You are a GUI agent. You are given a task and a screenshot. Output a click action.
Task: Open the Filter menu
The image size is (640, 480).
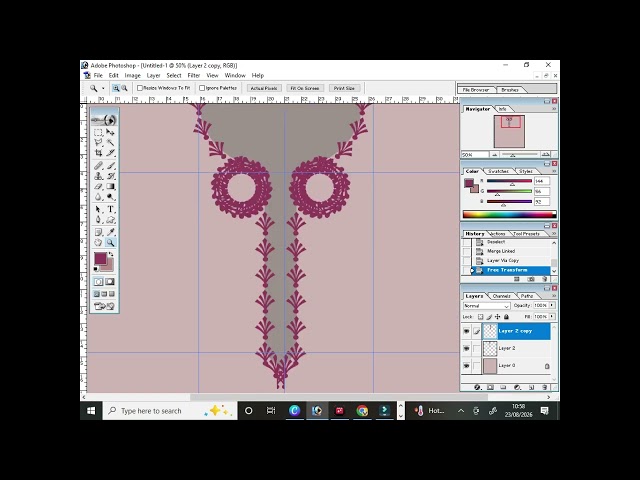click(x=194, y=76)
